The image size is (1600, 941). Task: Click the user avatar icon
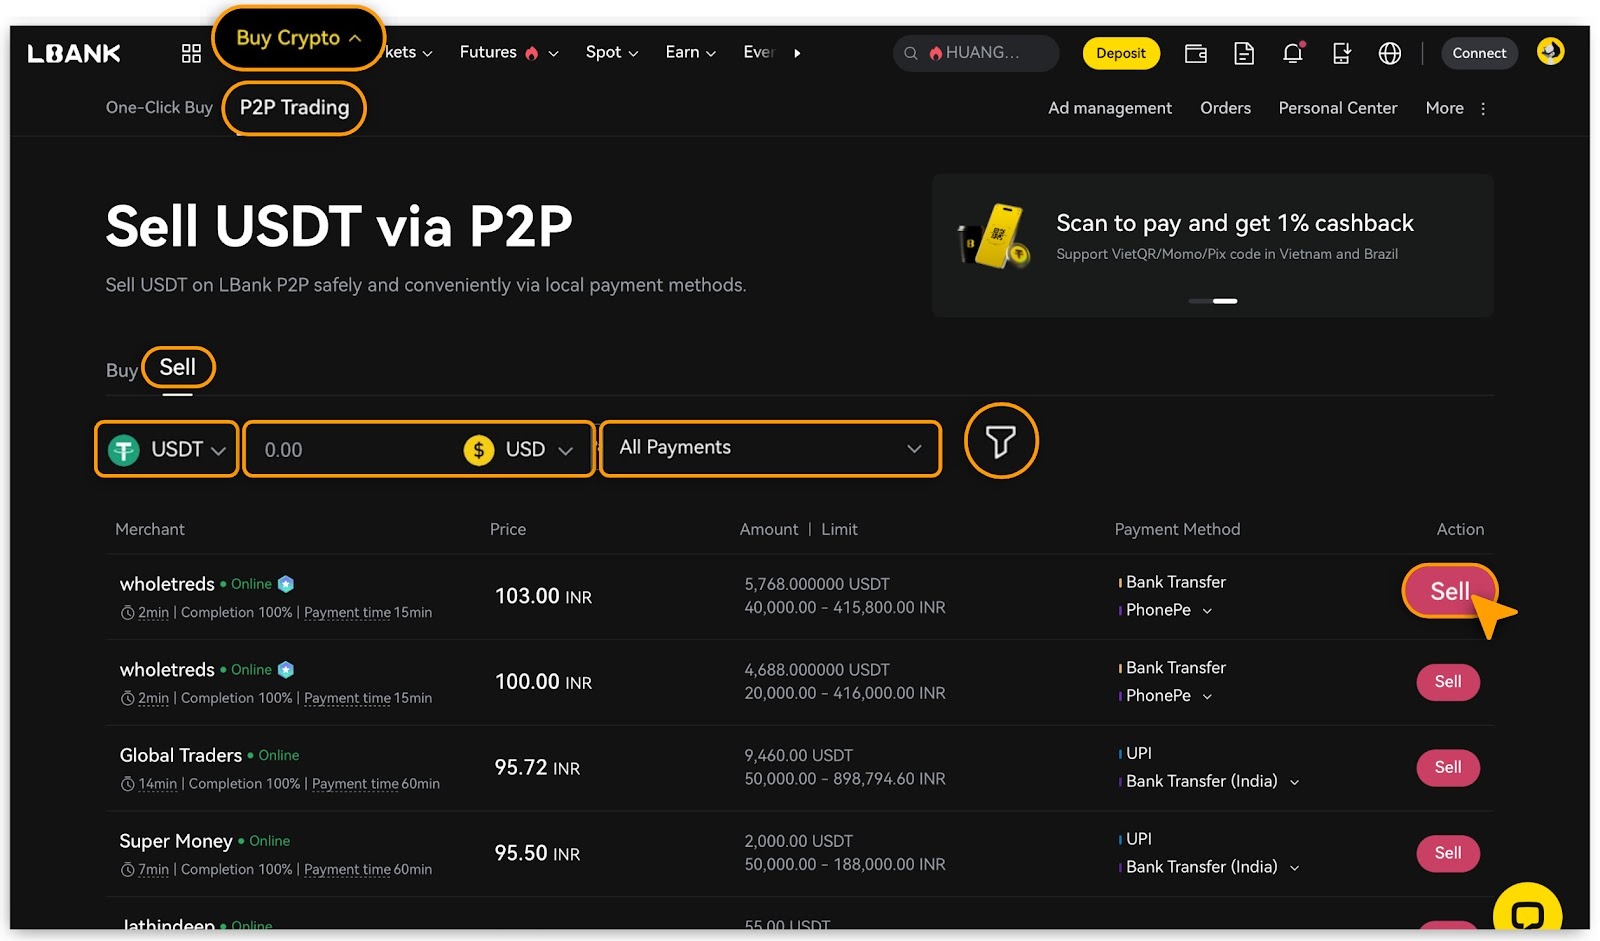[1550, 51]
